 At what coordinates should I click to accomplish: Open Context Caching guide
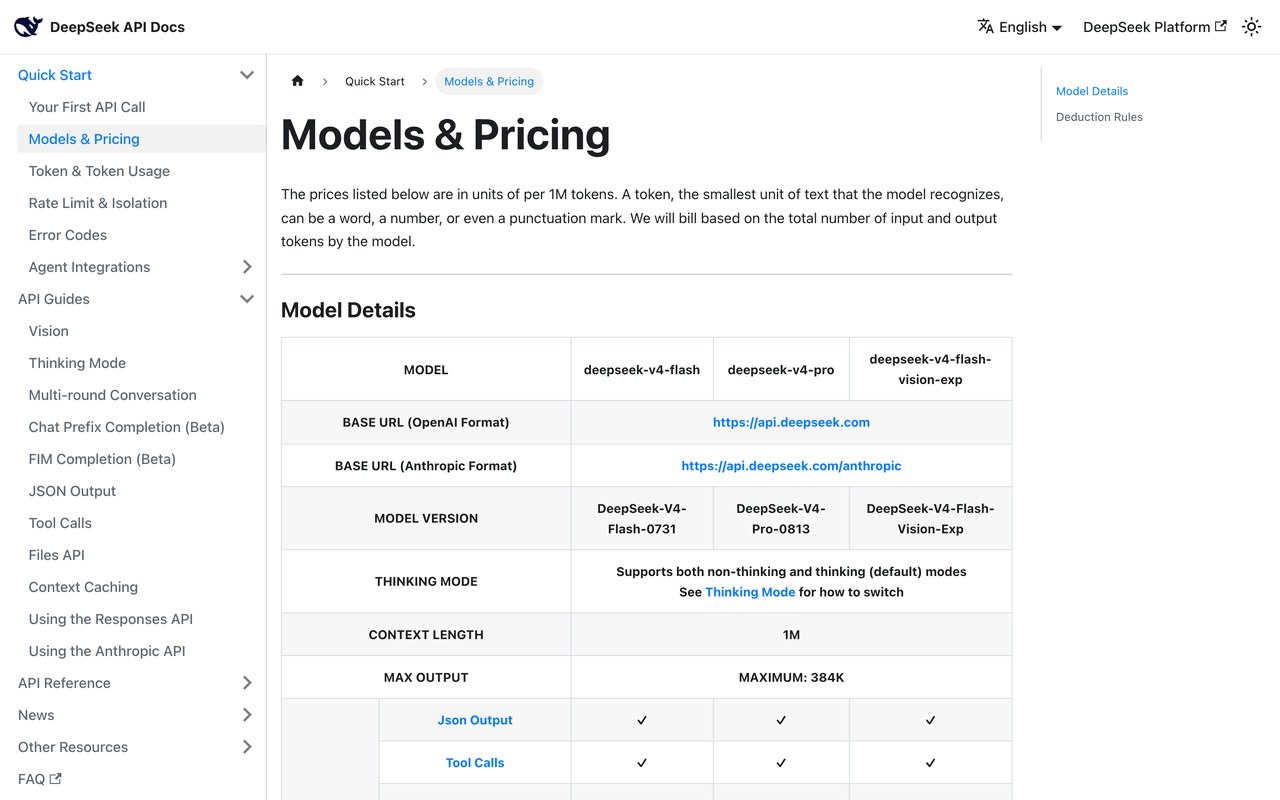pos(83,587)
